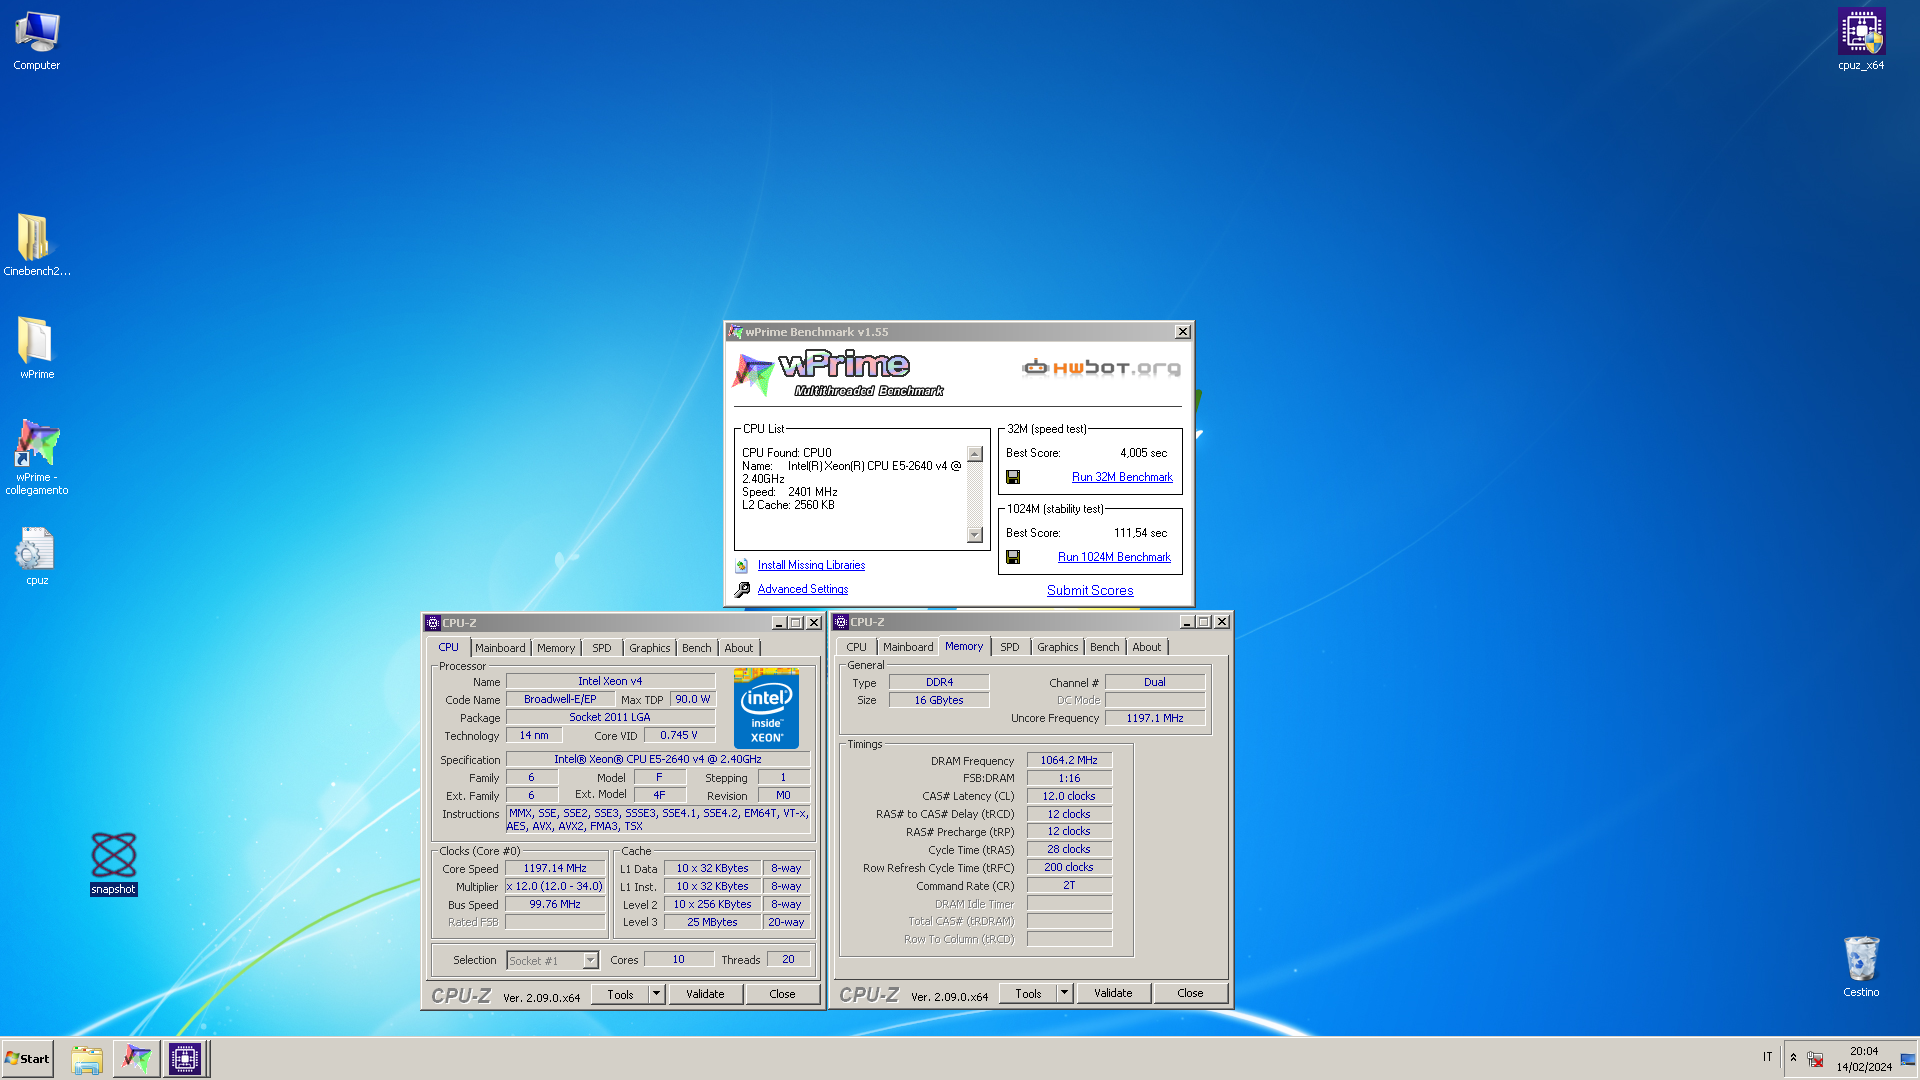Click Install Missing Libraries link
This screenshot has height=1080, width=1920.
click(811, 566)
